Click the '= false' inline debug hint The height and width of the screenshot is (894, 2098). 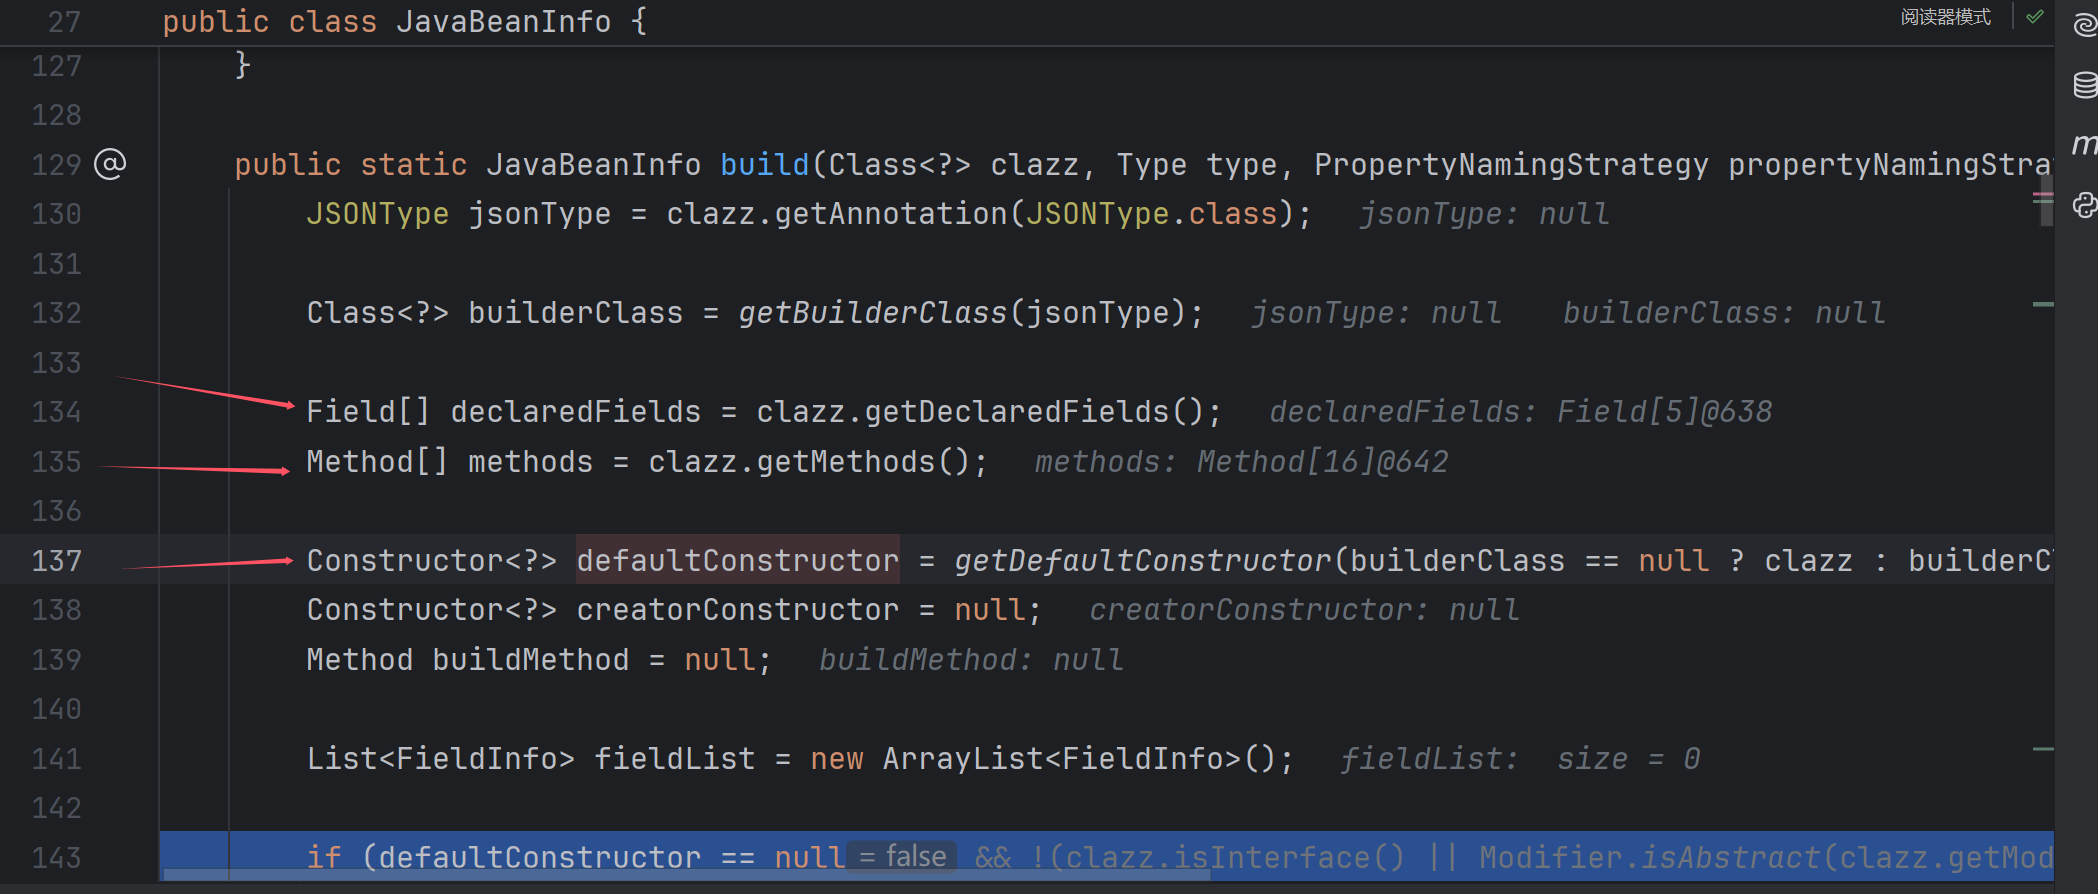pyautogui.click(x=902, y=857)
